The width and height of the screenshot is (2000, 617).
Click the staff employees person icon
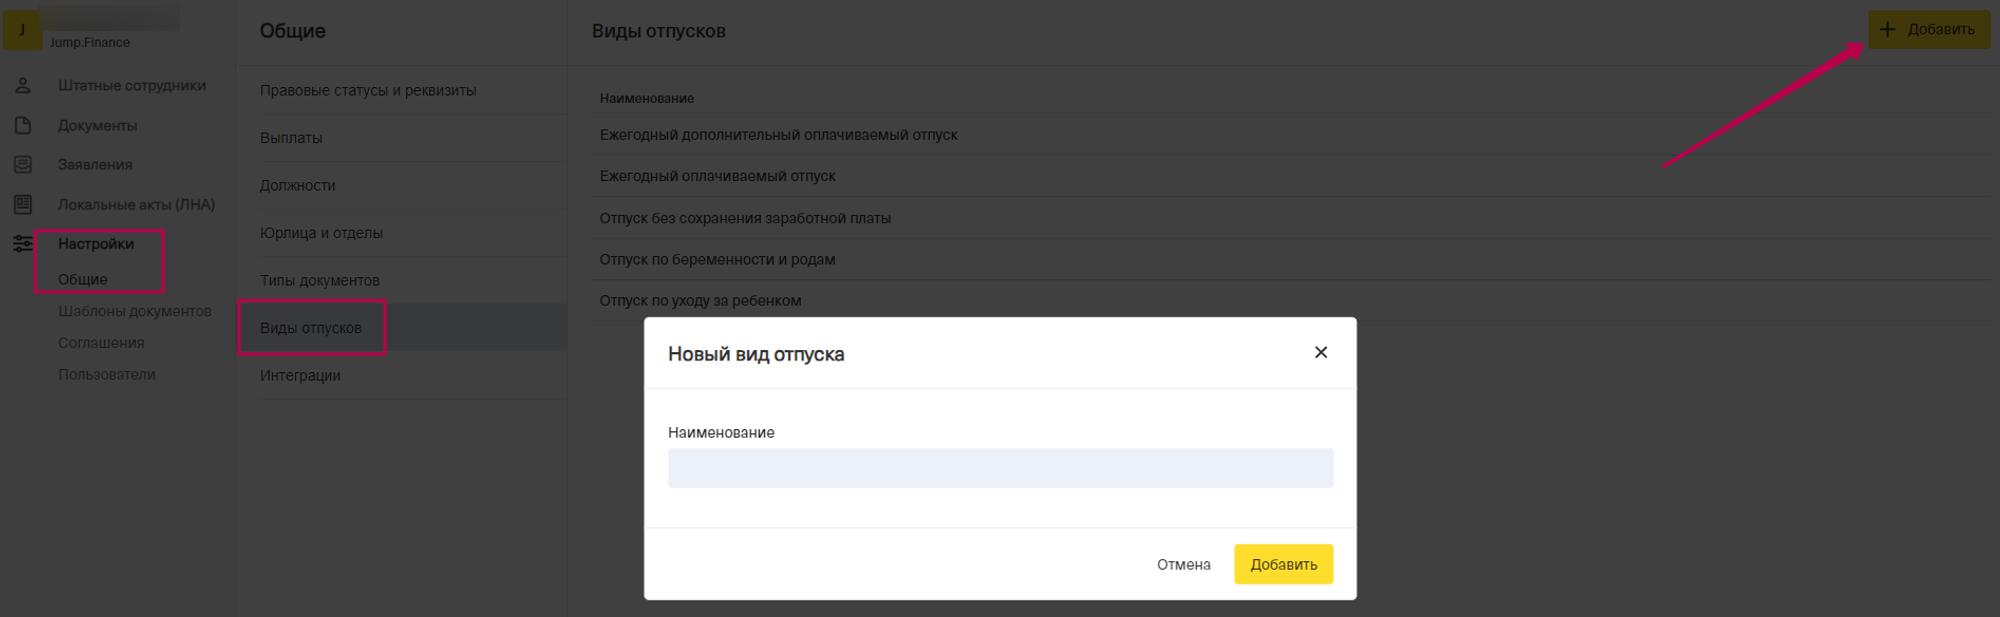[23, 86]
